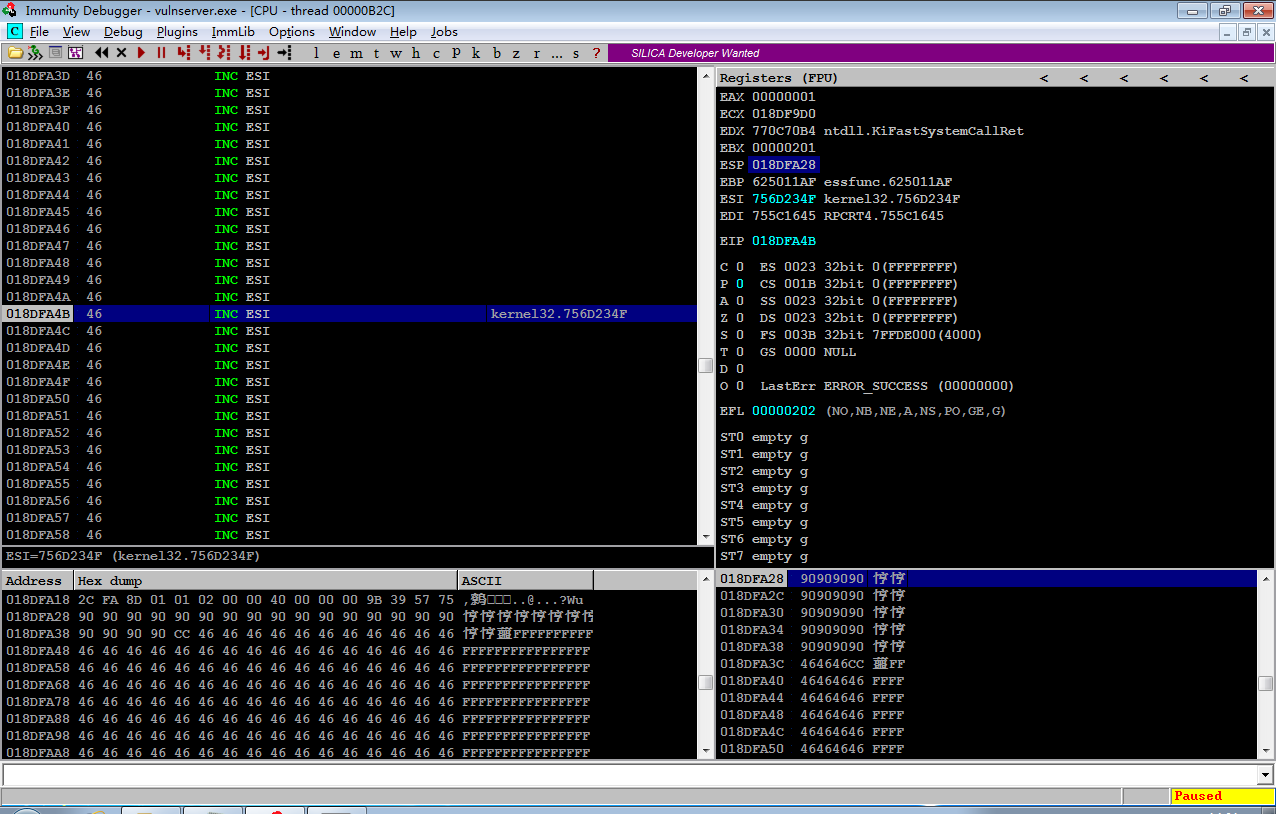The width and height of the screenshot is (1276, 814).
Task: Click the Open file folder icon
Action: [x=15, y=53]
